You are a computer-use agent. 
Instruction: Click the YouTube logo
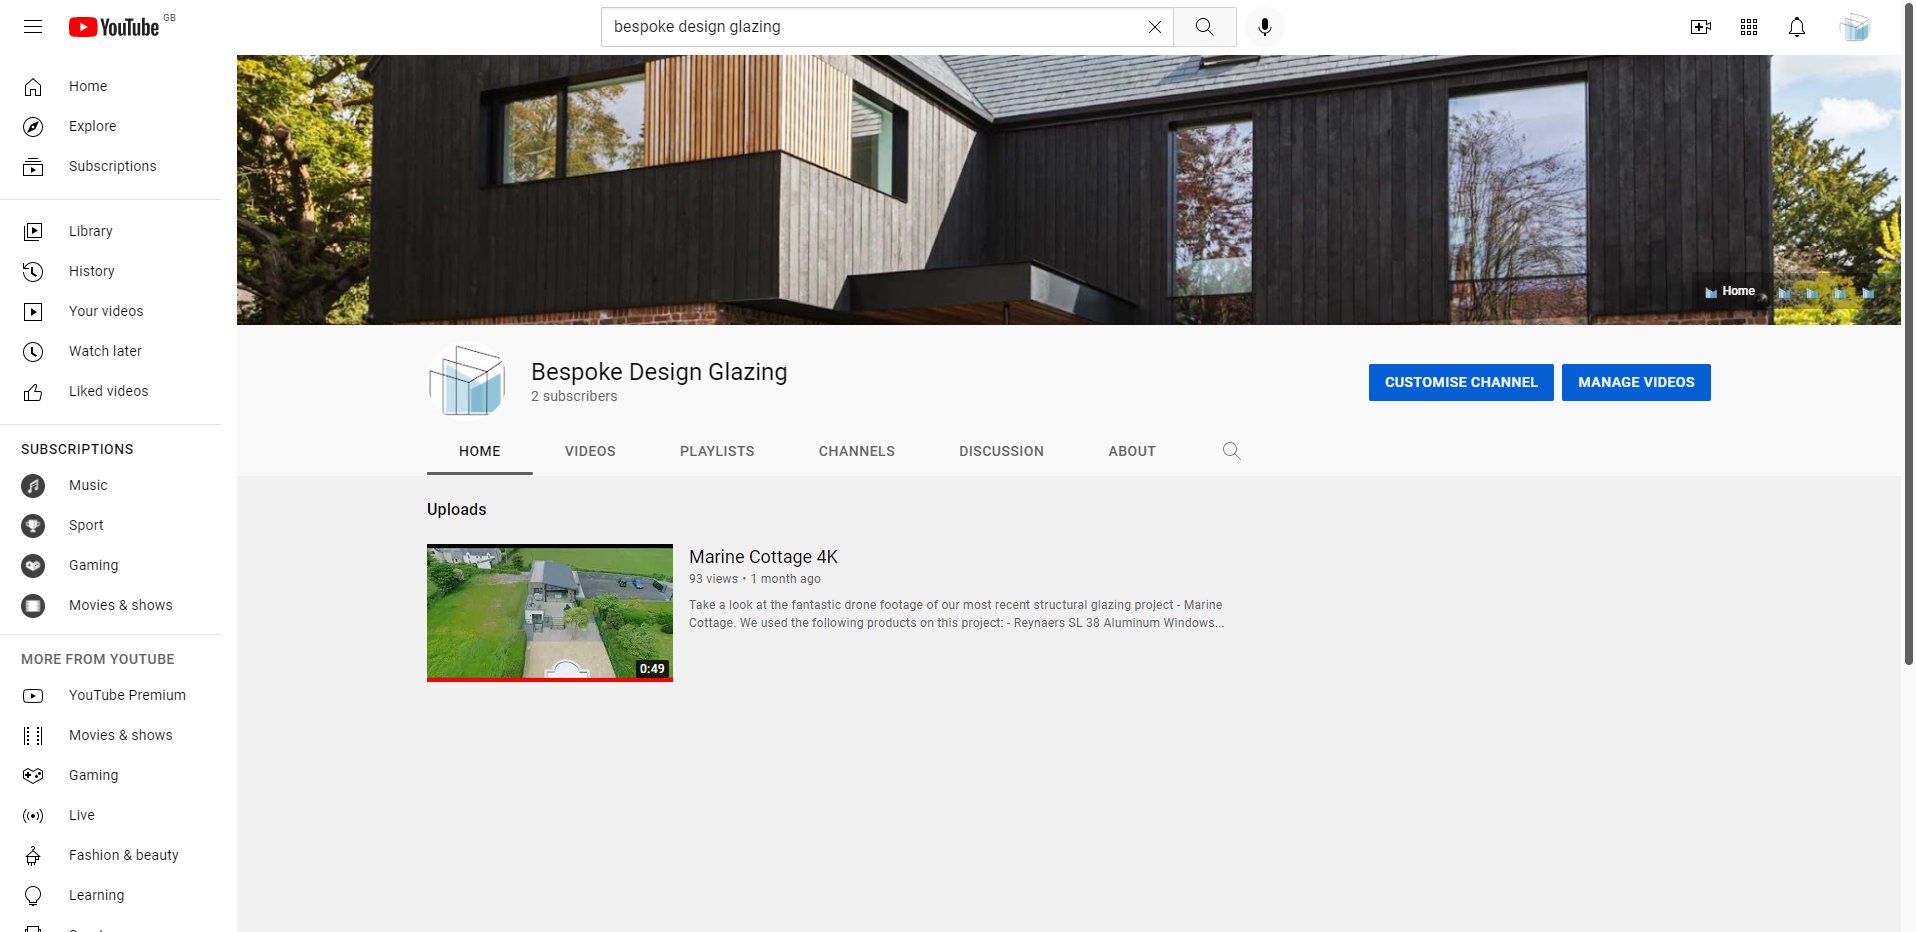(x=114, y=26)
